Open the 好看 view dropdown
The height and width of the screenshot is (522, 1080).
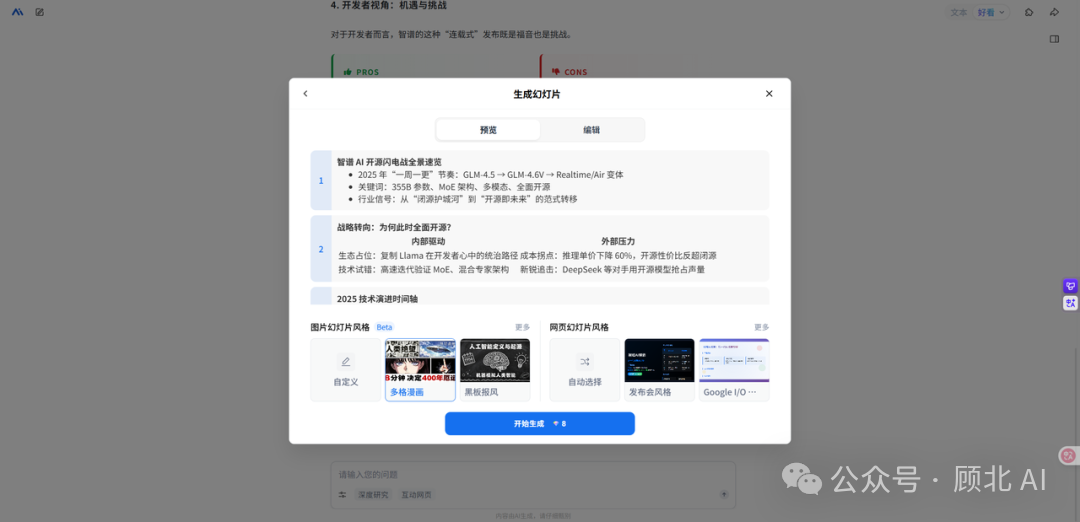coord(991,12)
